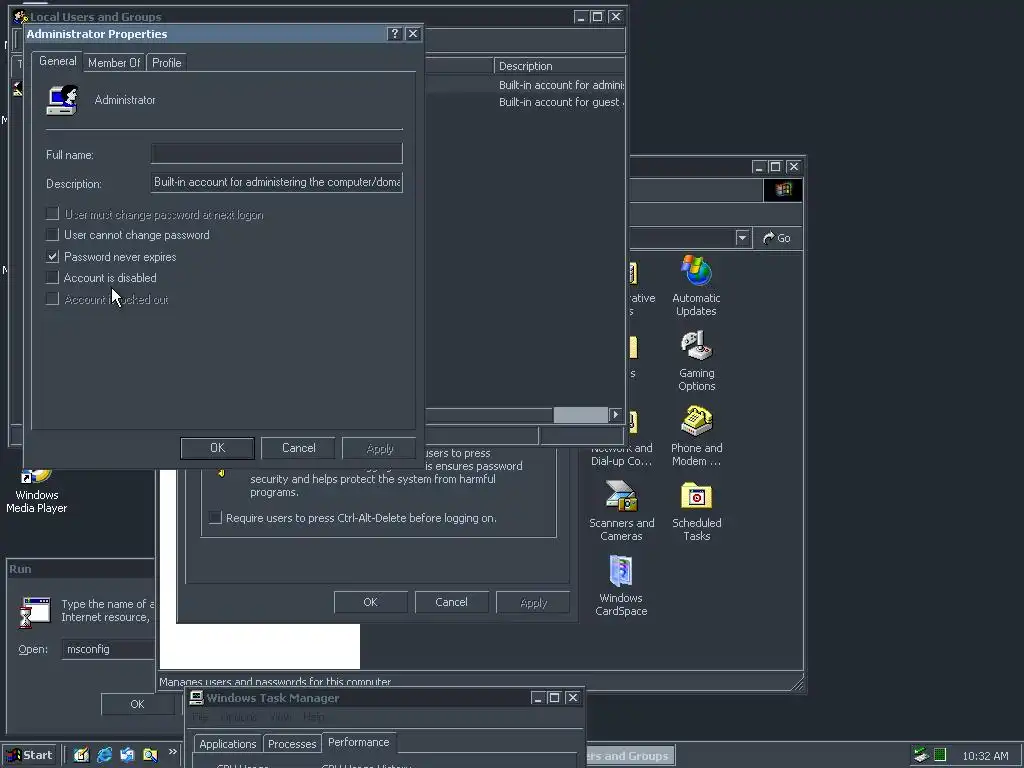1024x768 pixels.
Task: Click Windows Media Player desktop shortcut
Action: (37, 491)
